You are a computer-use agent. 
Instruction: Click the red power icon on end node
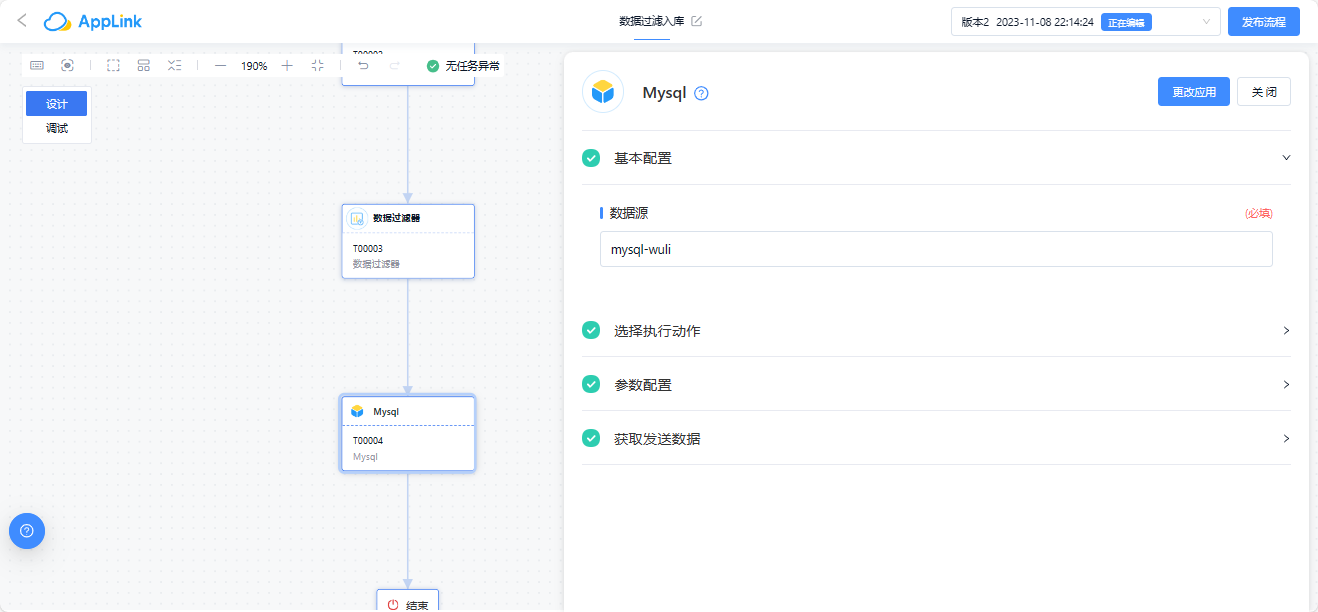point(393,605)
